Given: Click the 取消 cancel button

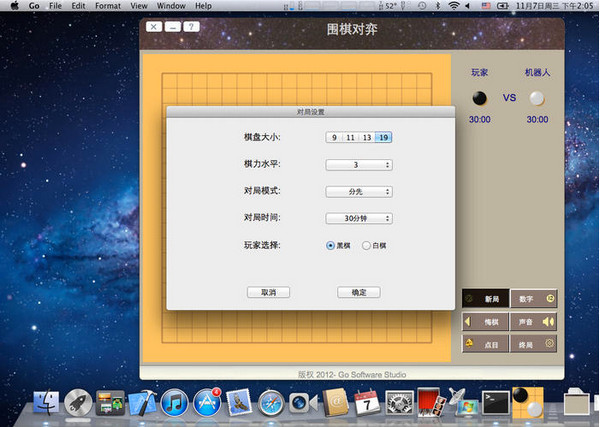Looking at the screenshot, I should point(268,292).
